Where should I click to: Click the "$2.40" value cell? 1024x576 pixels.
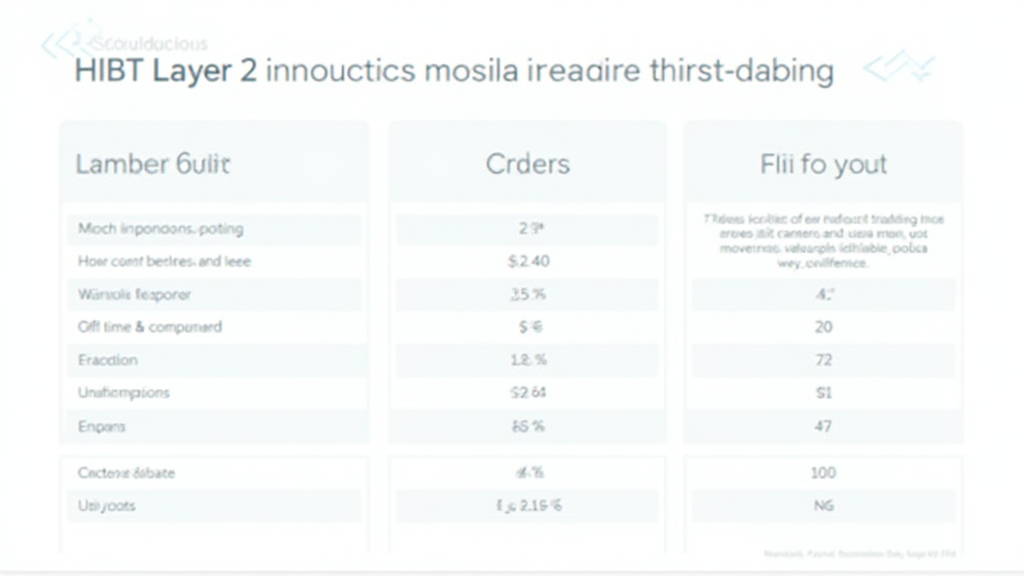tap(528, 261)
